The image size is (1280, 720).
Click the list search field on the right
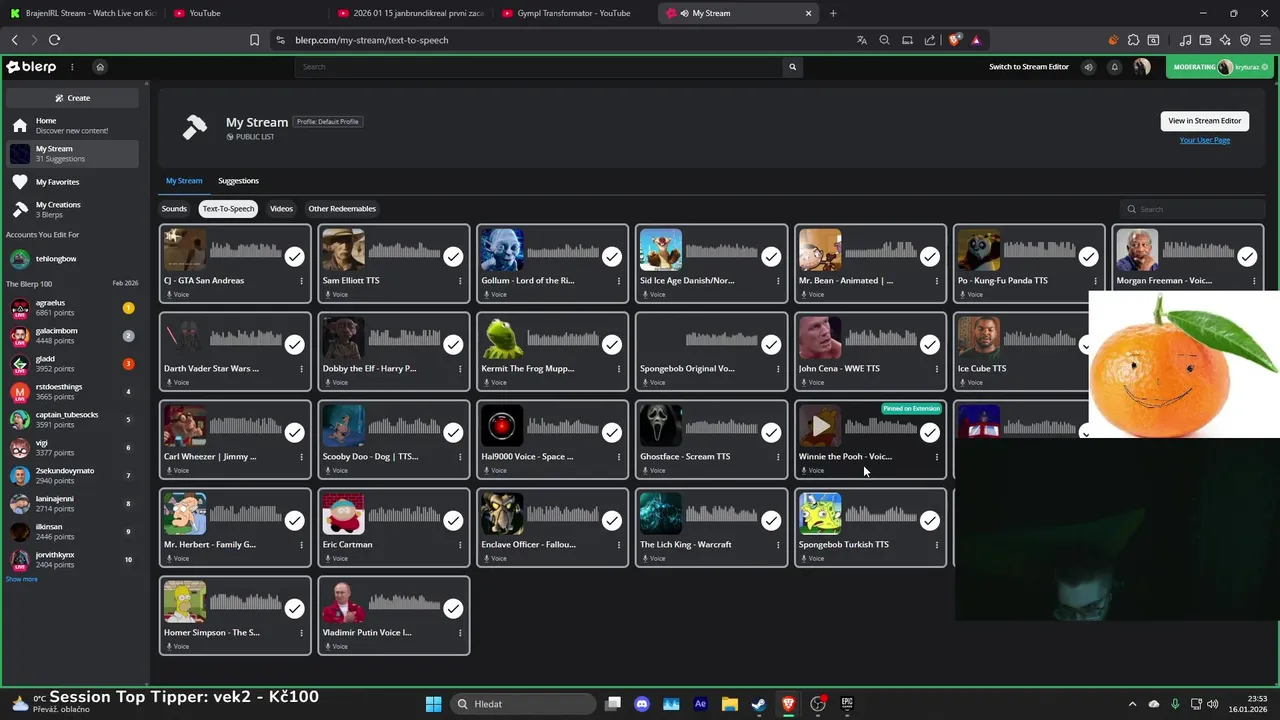tap(1192, 209)
